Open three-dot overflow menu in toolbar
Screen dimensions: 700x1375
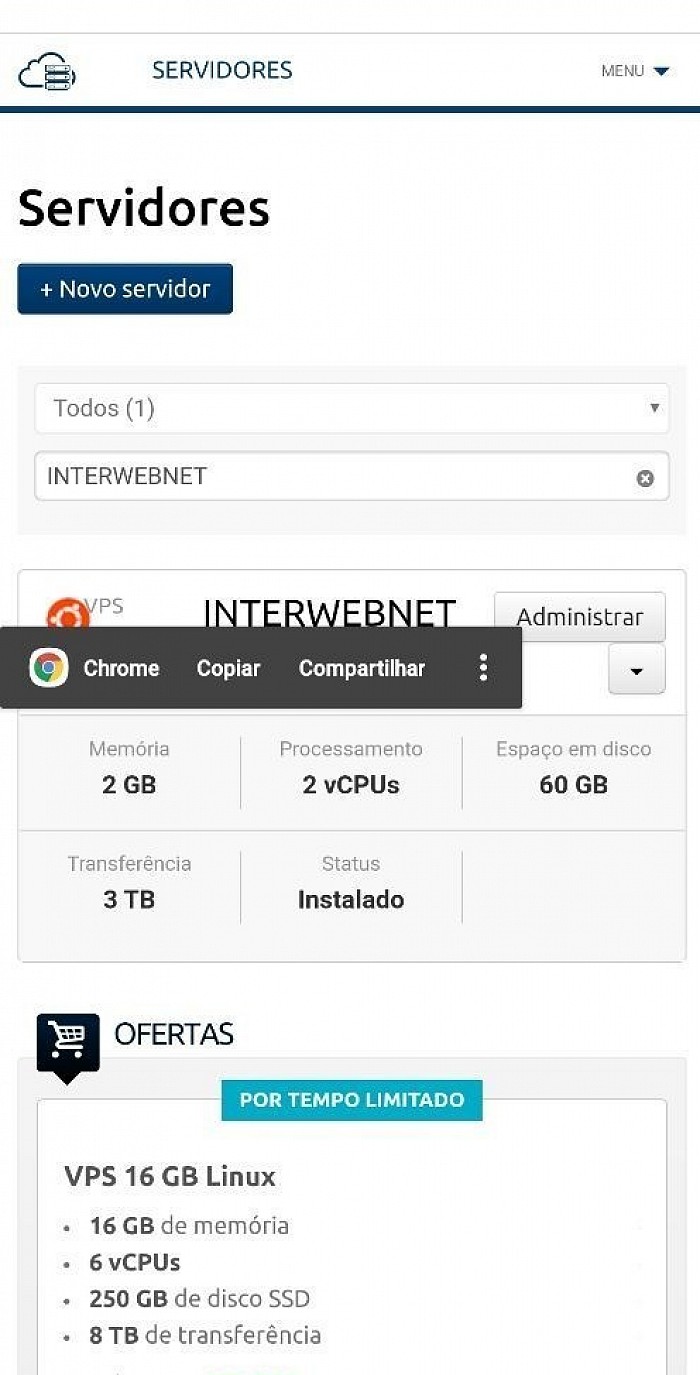(483, 668)
